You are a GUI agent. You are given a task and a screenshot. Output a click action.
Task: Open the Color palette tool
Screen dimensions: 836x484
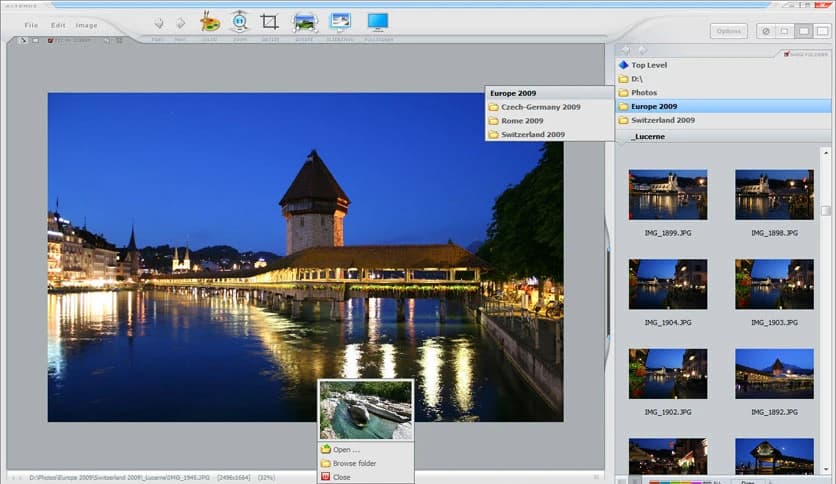click(x=210, y=23)
